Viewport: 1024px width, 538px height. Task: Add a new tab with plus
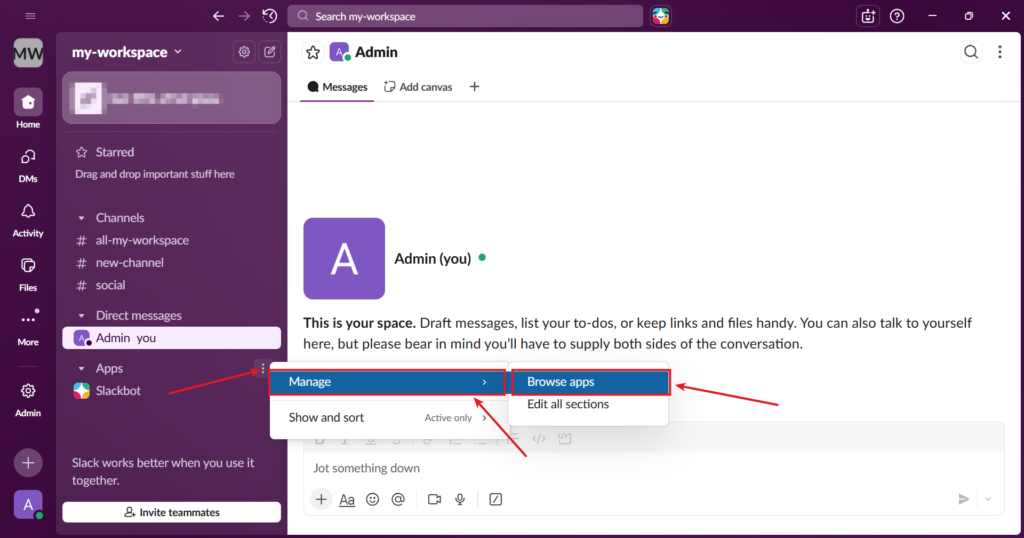[x=475, y=87]
